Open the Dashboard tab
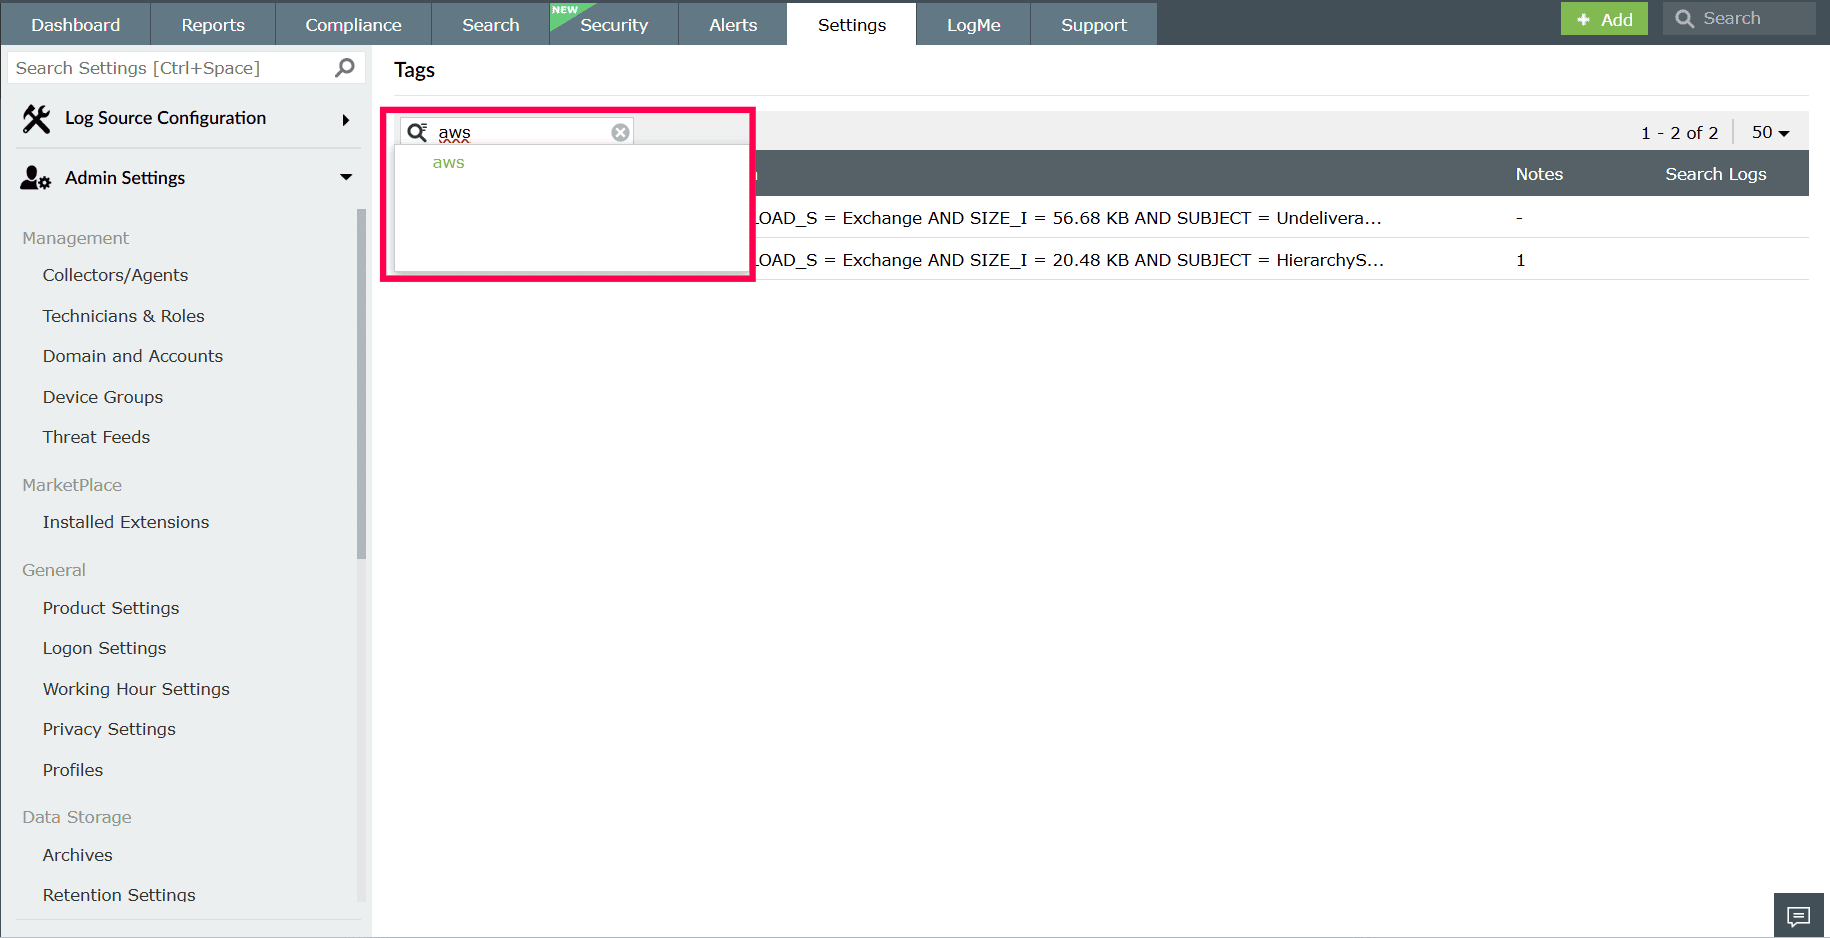Screen dimensions: 1830x938 pyautogui.click(x=76, y=24)
